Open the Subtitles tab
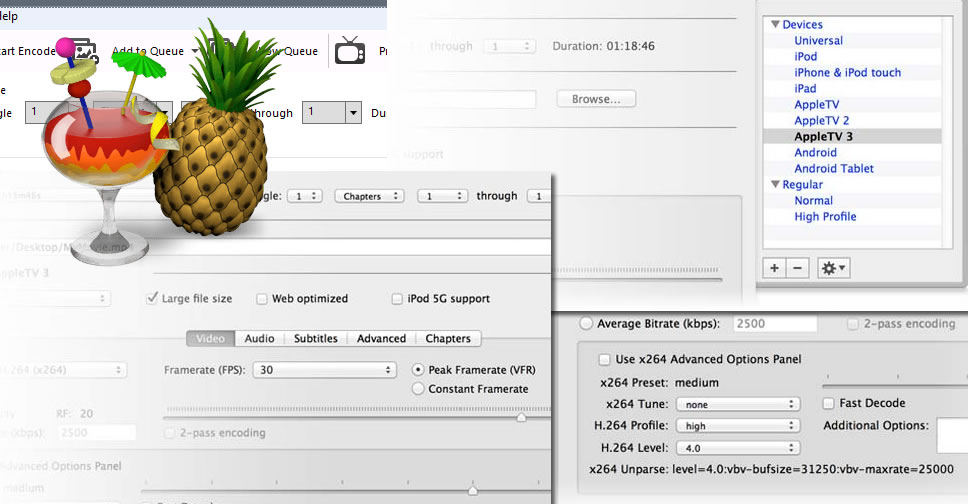The width and height of the screenshot is (968, 504). tap(315, 338)
